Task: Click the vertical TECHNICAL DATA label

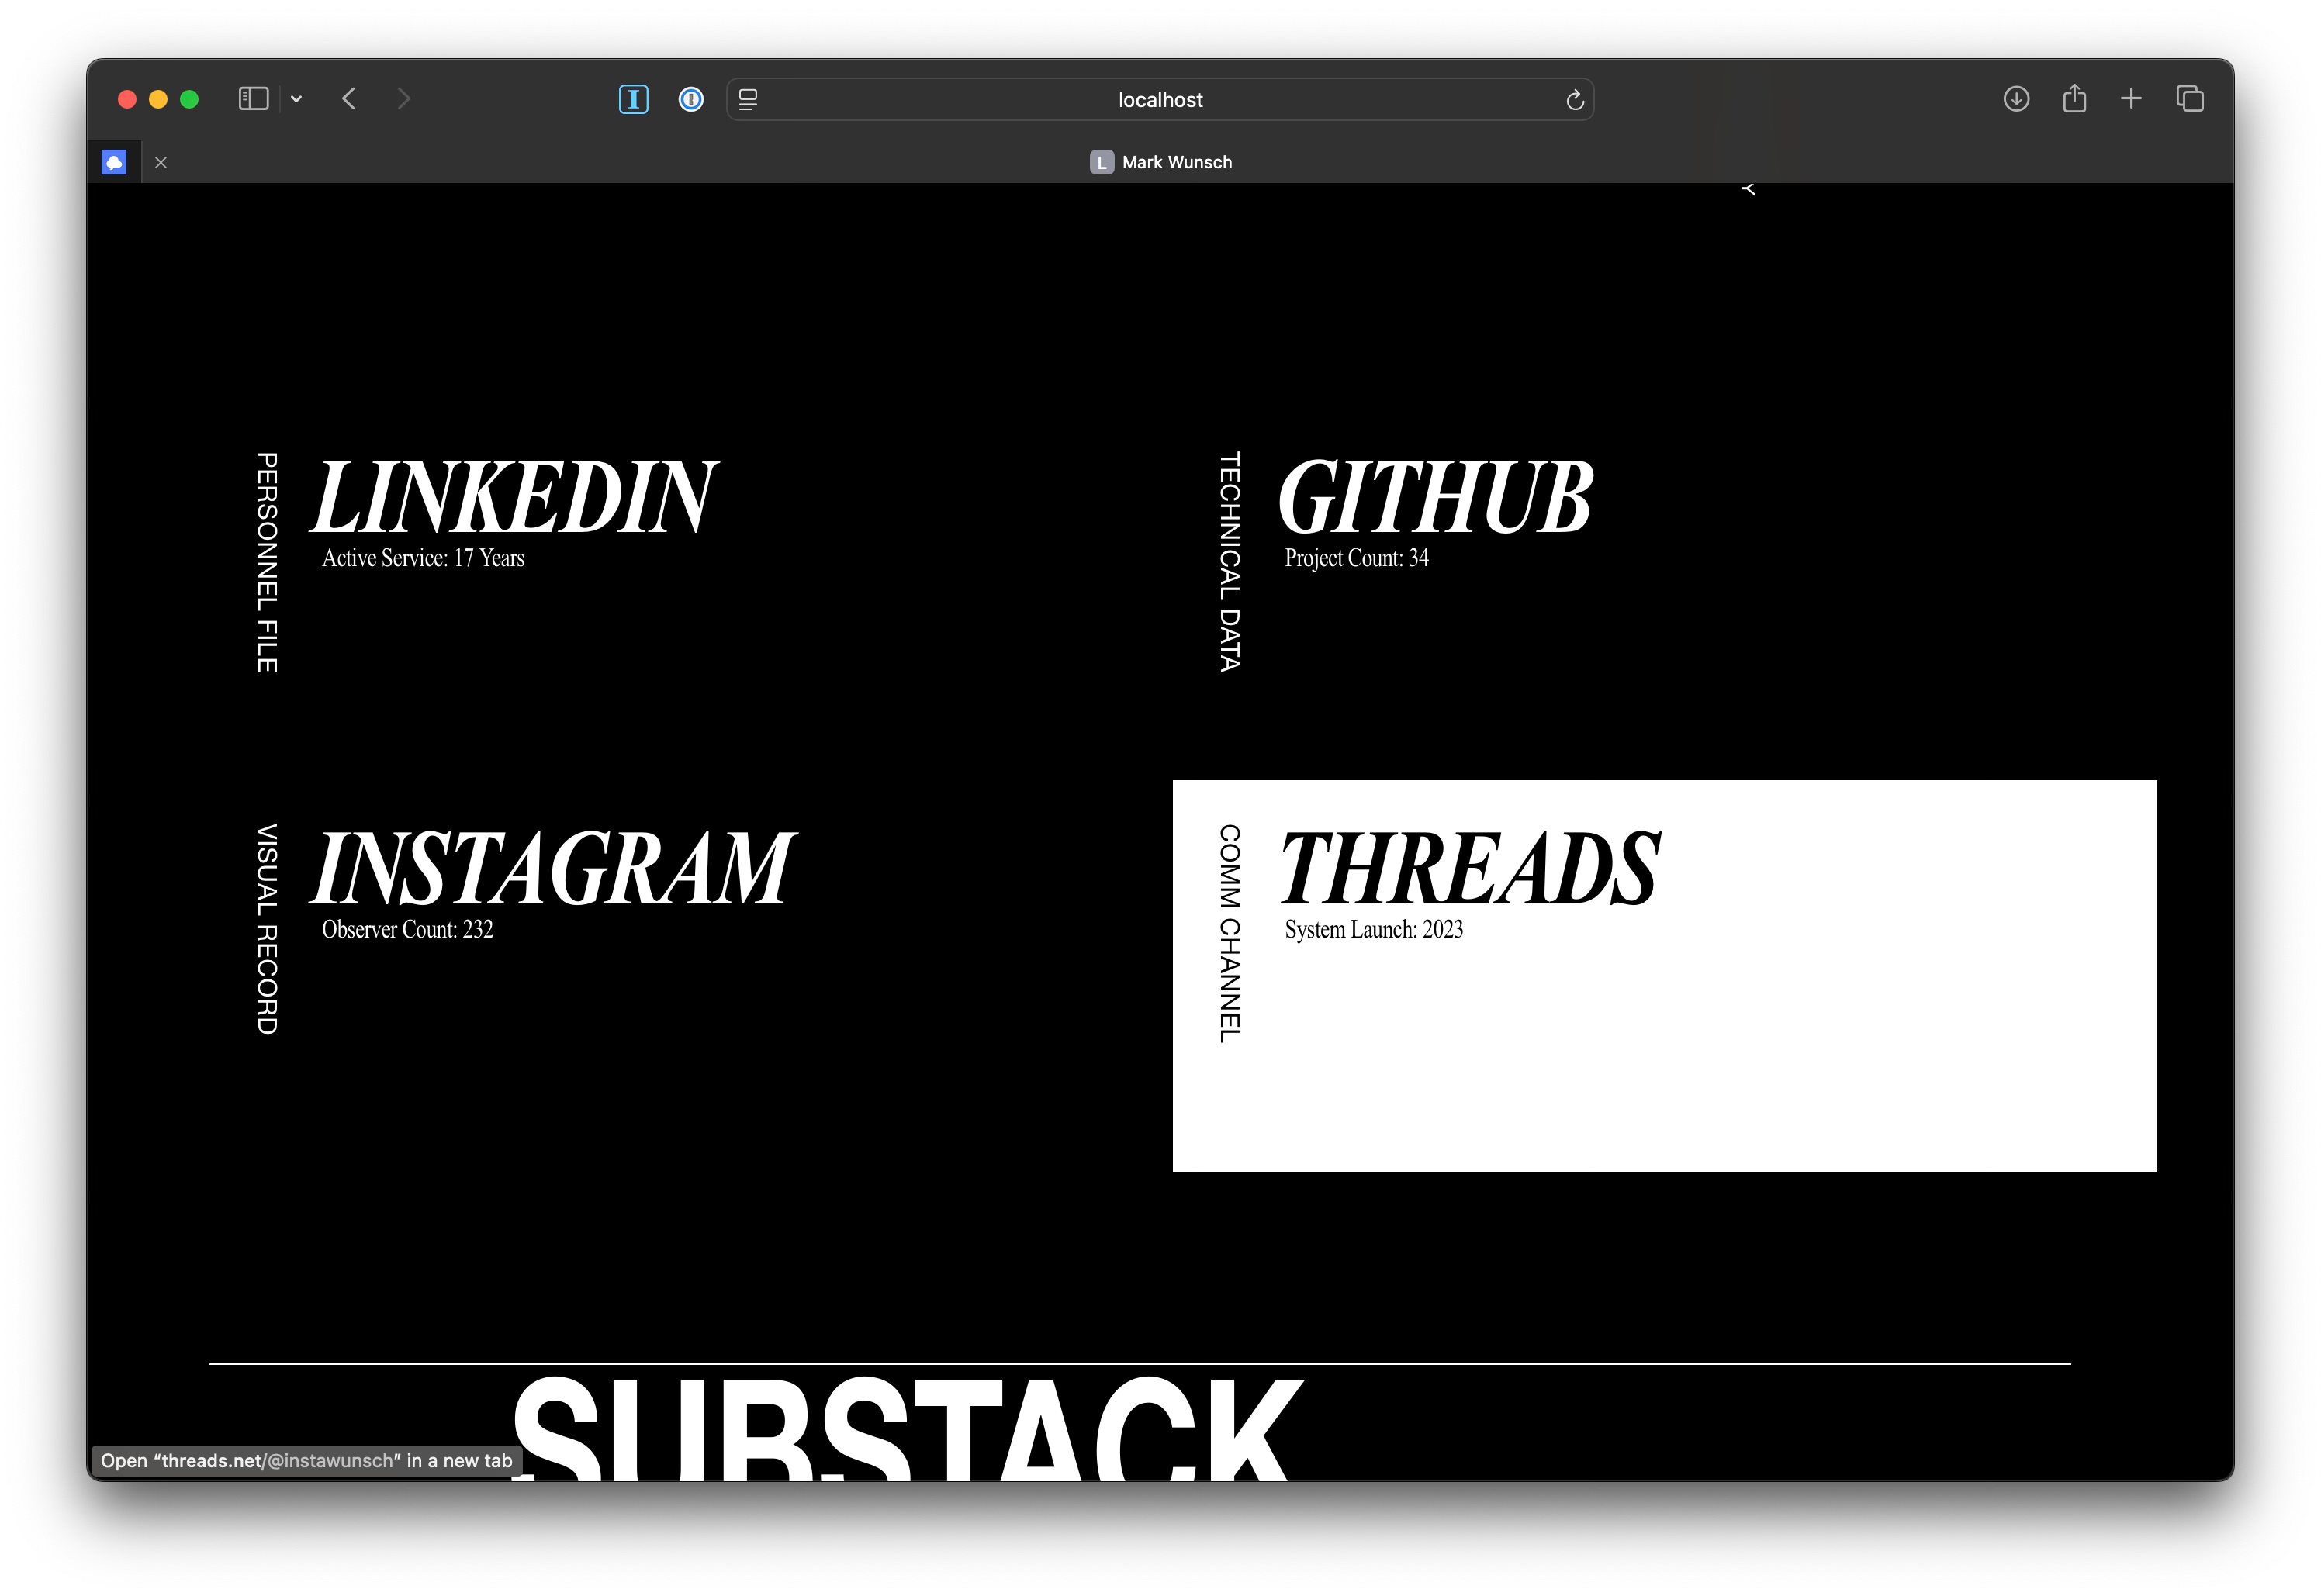Action: 1230,562
